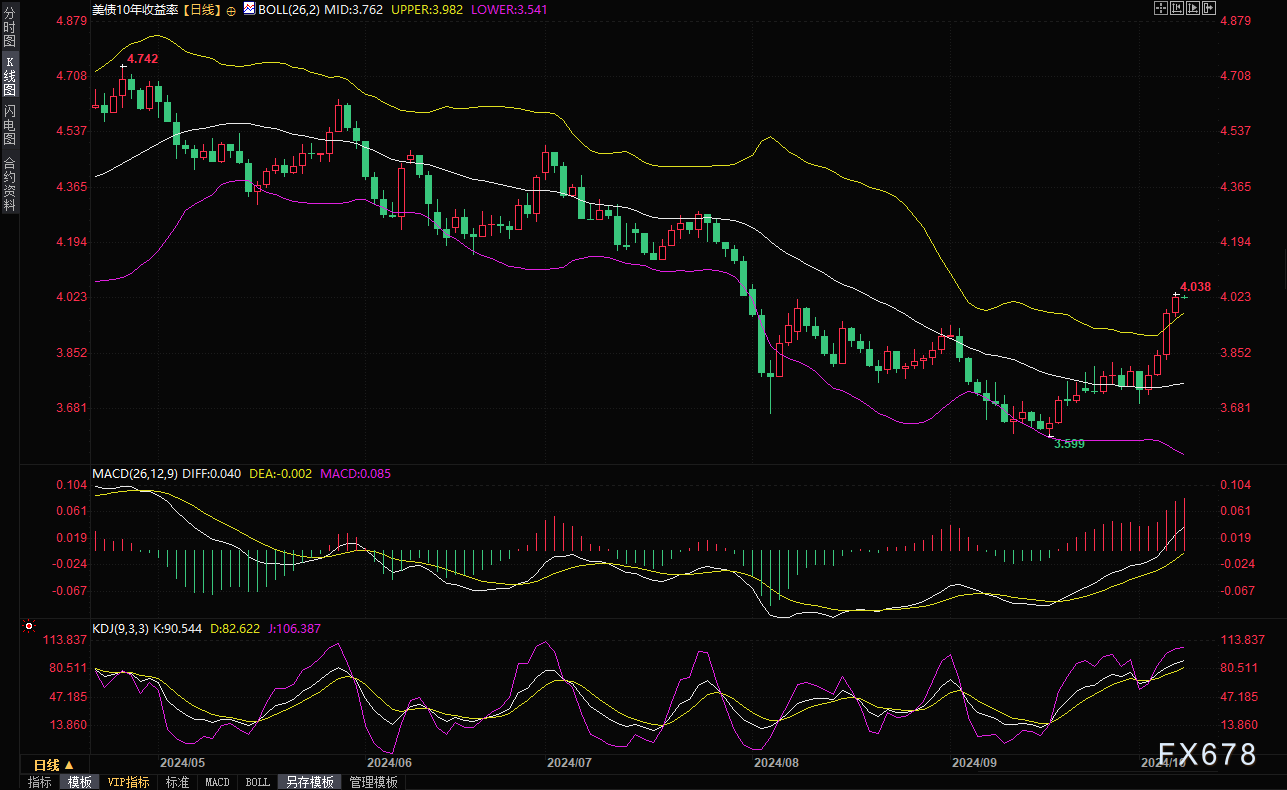Select the K线图 side tab
The image size is (1287, 790).
[x=9, y=77]
